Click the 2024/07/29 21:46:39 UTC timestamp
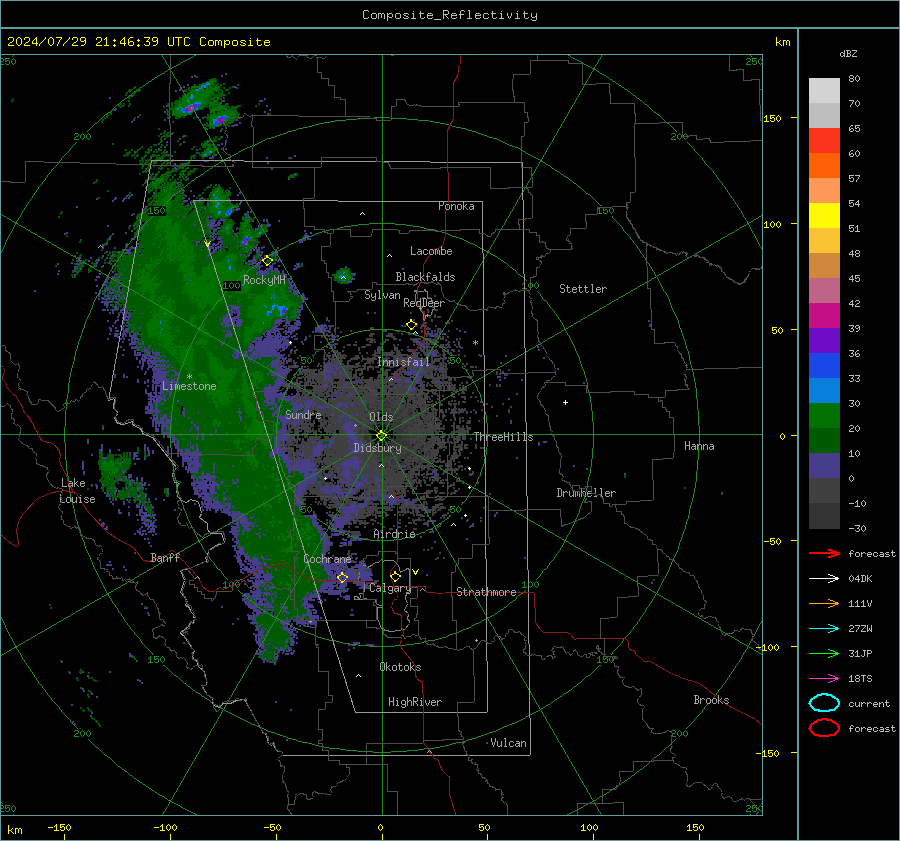900x841 pixels. coord(98,41)
